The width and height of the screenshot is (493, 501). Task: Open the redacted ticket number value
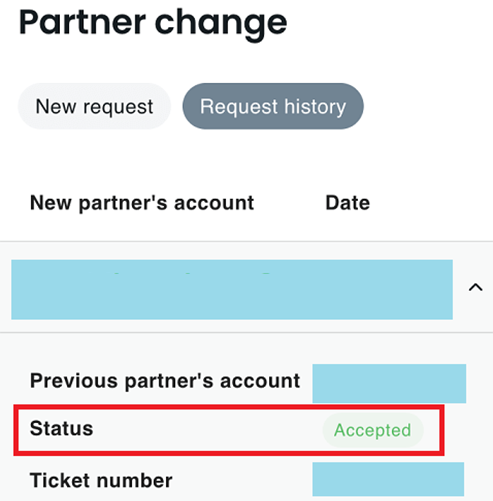click(388, 479)
